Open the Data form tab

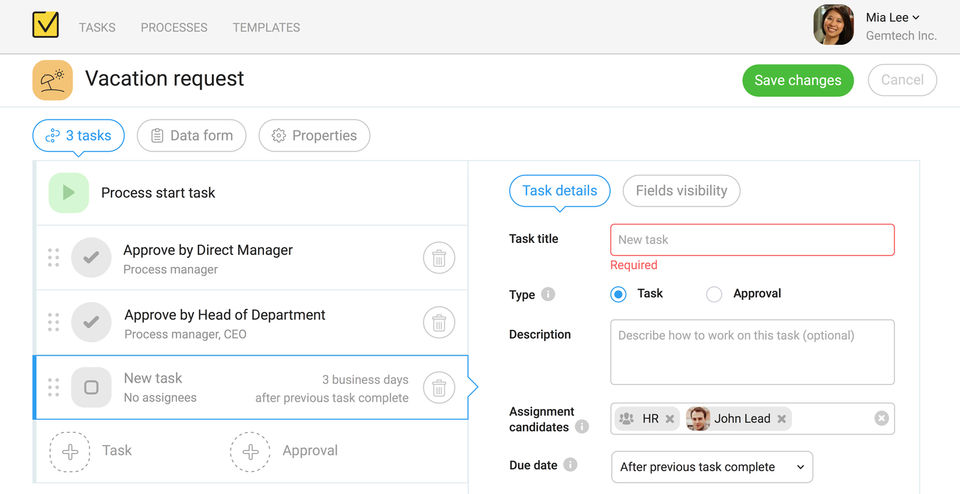191,136
